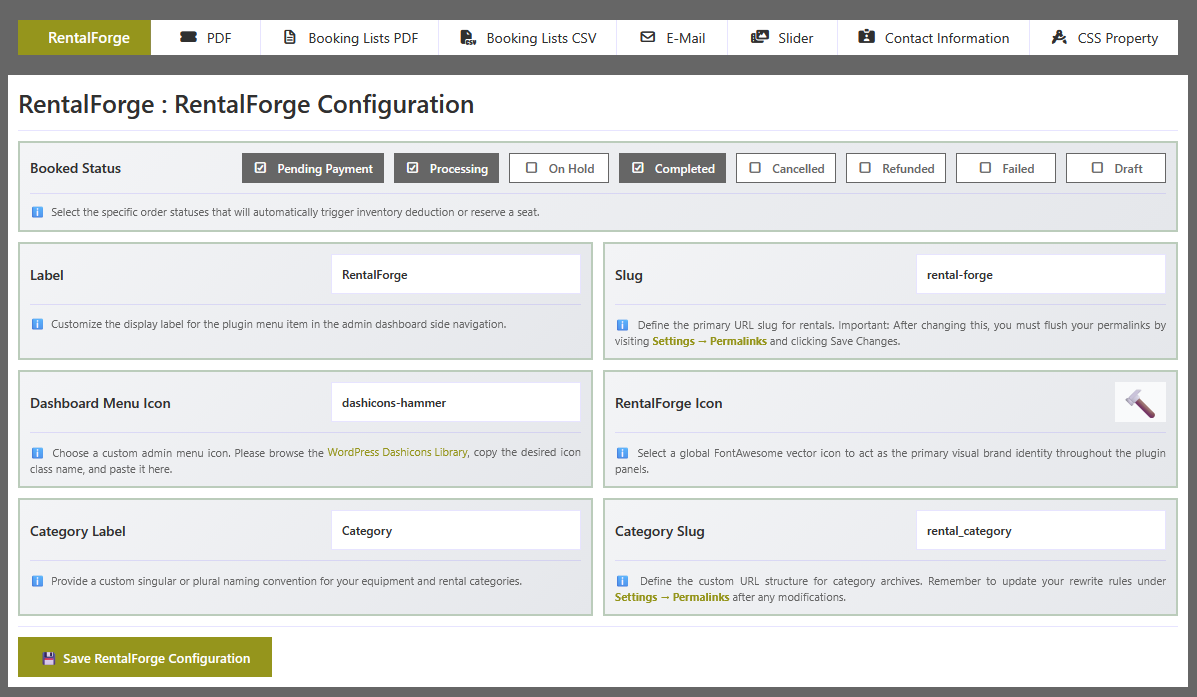This screenshot has width=1197, height=697.
Task: Go to the Contact Information tab
Action: pyautogui.click(x=934, y=37)
